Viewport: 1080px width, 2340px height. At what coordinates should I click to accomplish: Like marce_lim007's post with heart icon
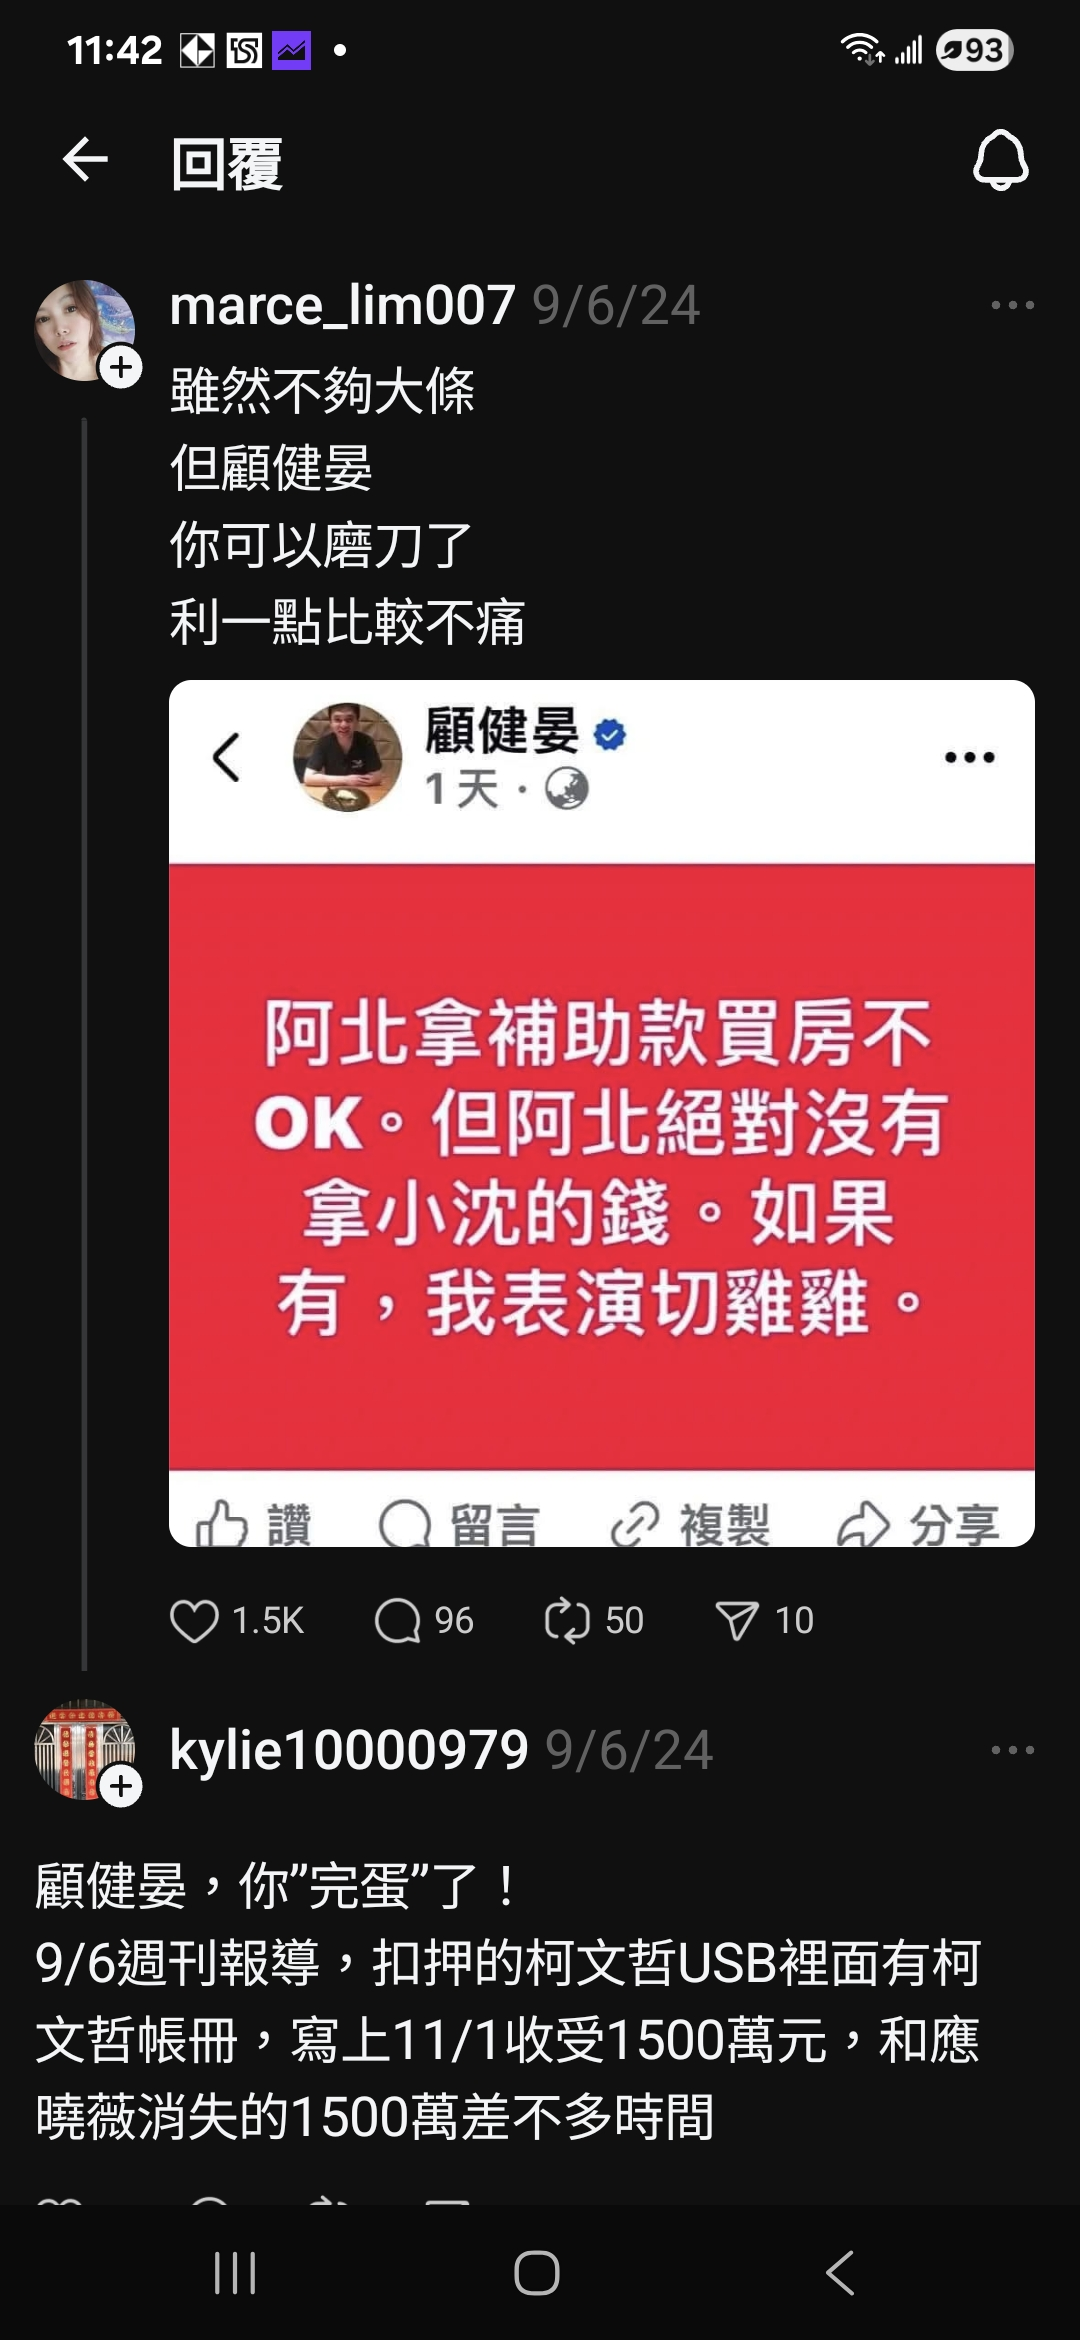pos(194,1621)
